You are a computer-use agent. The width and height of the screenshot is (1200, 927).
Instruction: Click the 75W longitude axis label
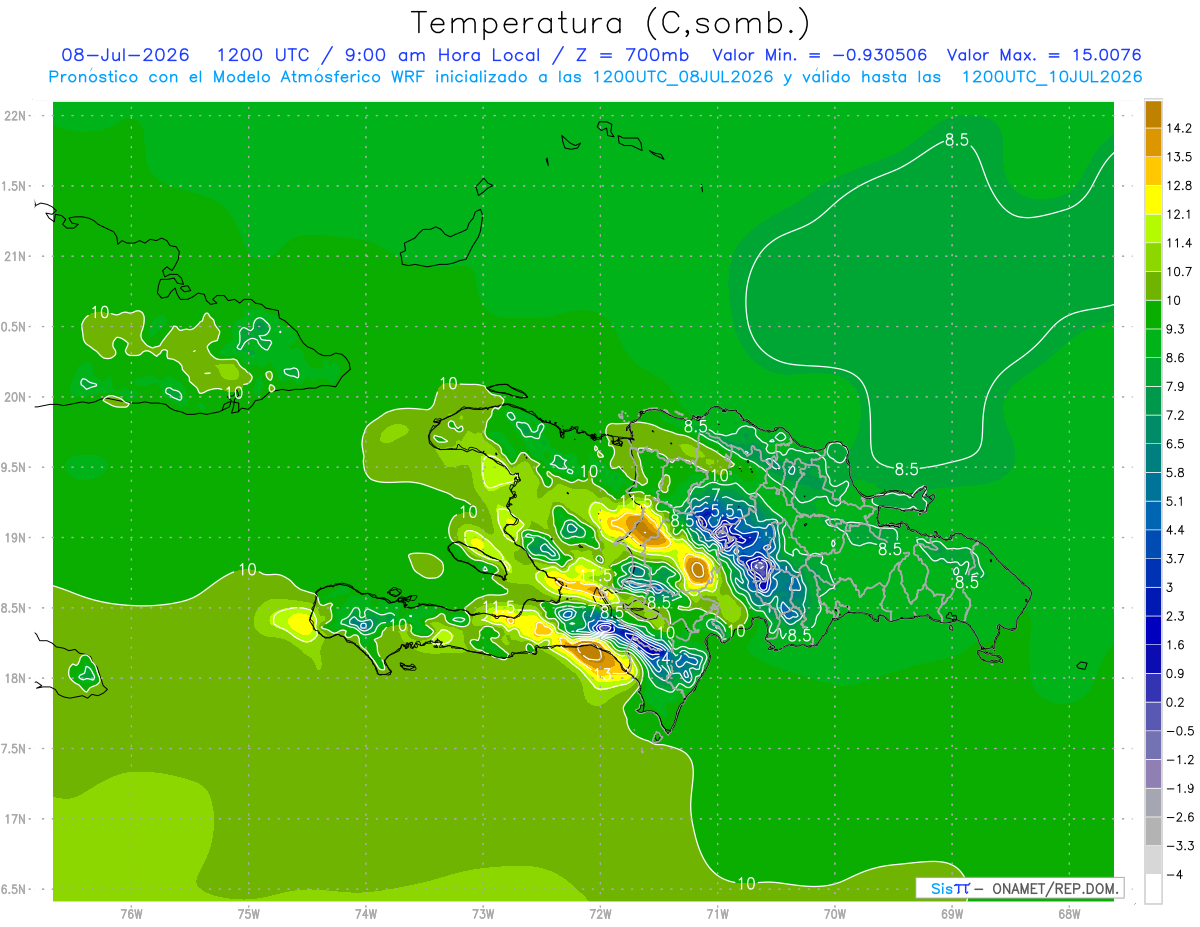coord(248,913)
